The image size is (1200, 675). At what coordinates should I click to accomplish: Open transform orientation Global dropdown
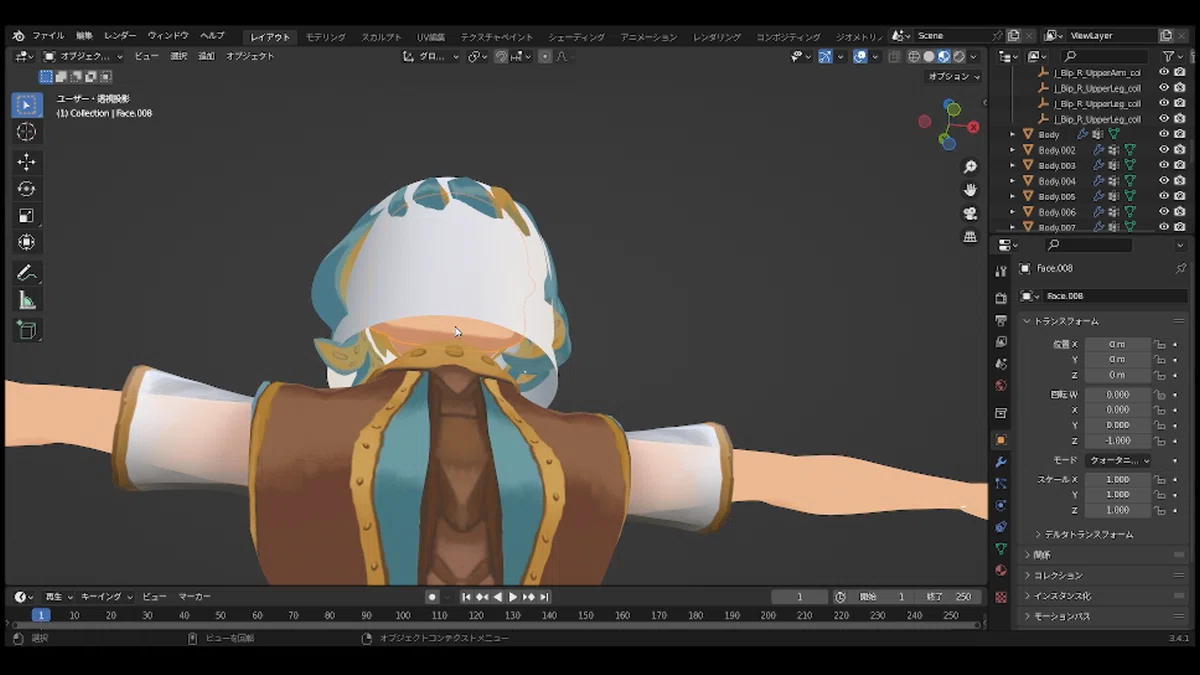coord(431,57)
